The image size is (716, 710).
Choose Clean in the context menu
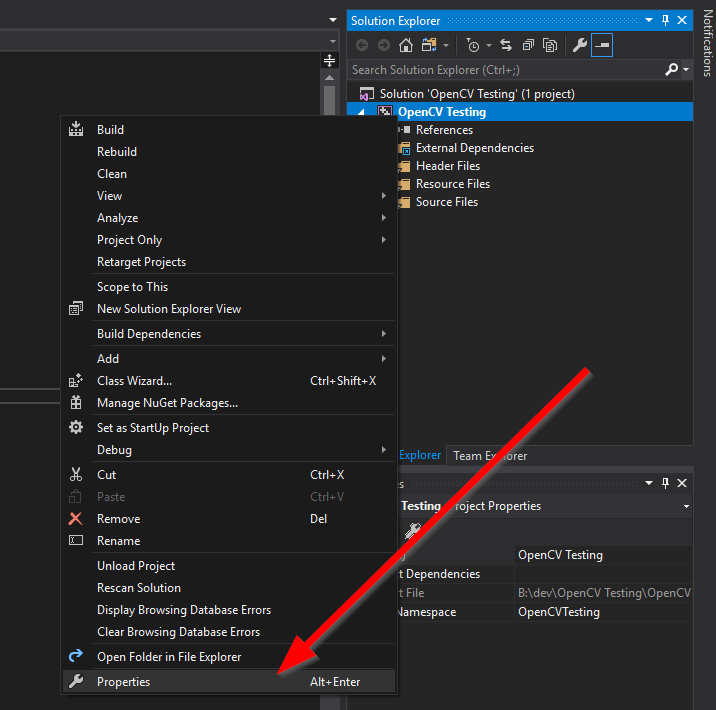(x=229, y=174)
